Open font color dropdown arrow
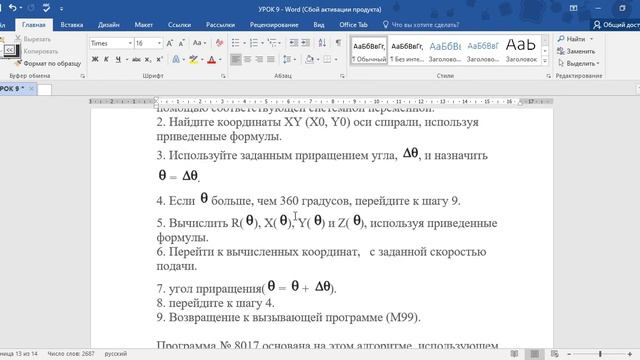 tap(220, 60)
